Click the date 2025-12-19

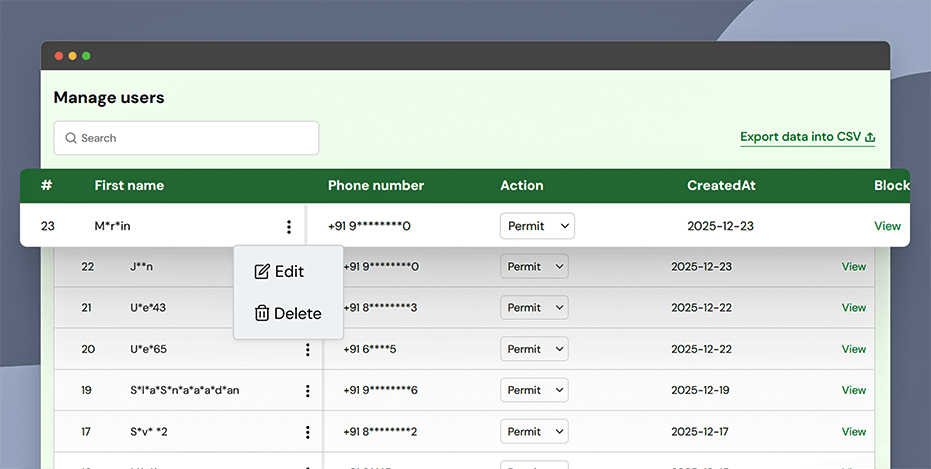pos(700,390)
